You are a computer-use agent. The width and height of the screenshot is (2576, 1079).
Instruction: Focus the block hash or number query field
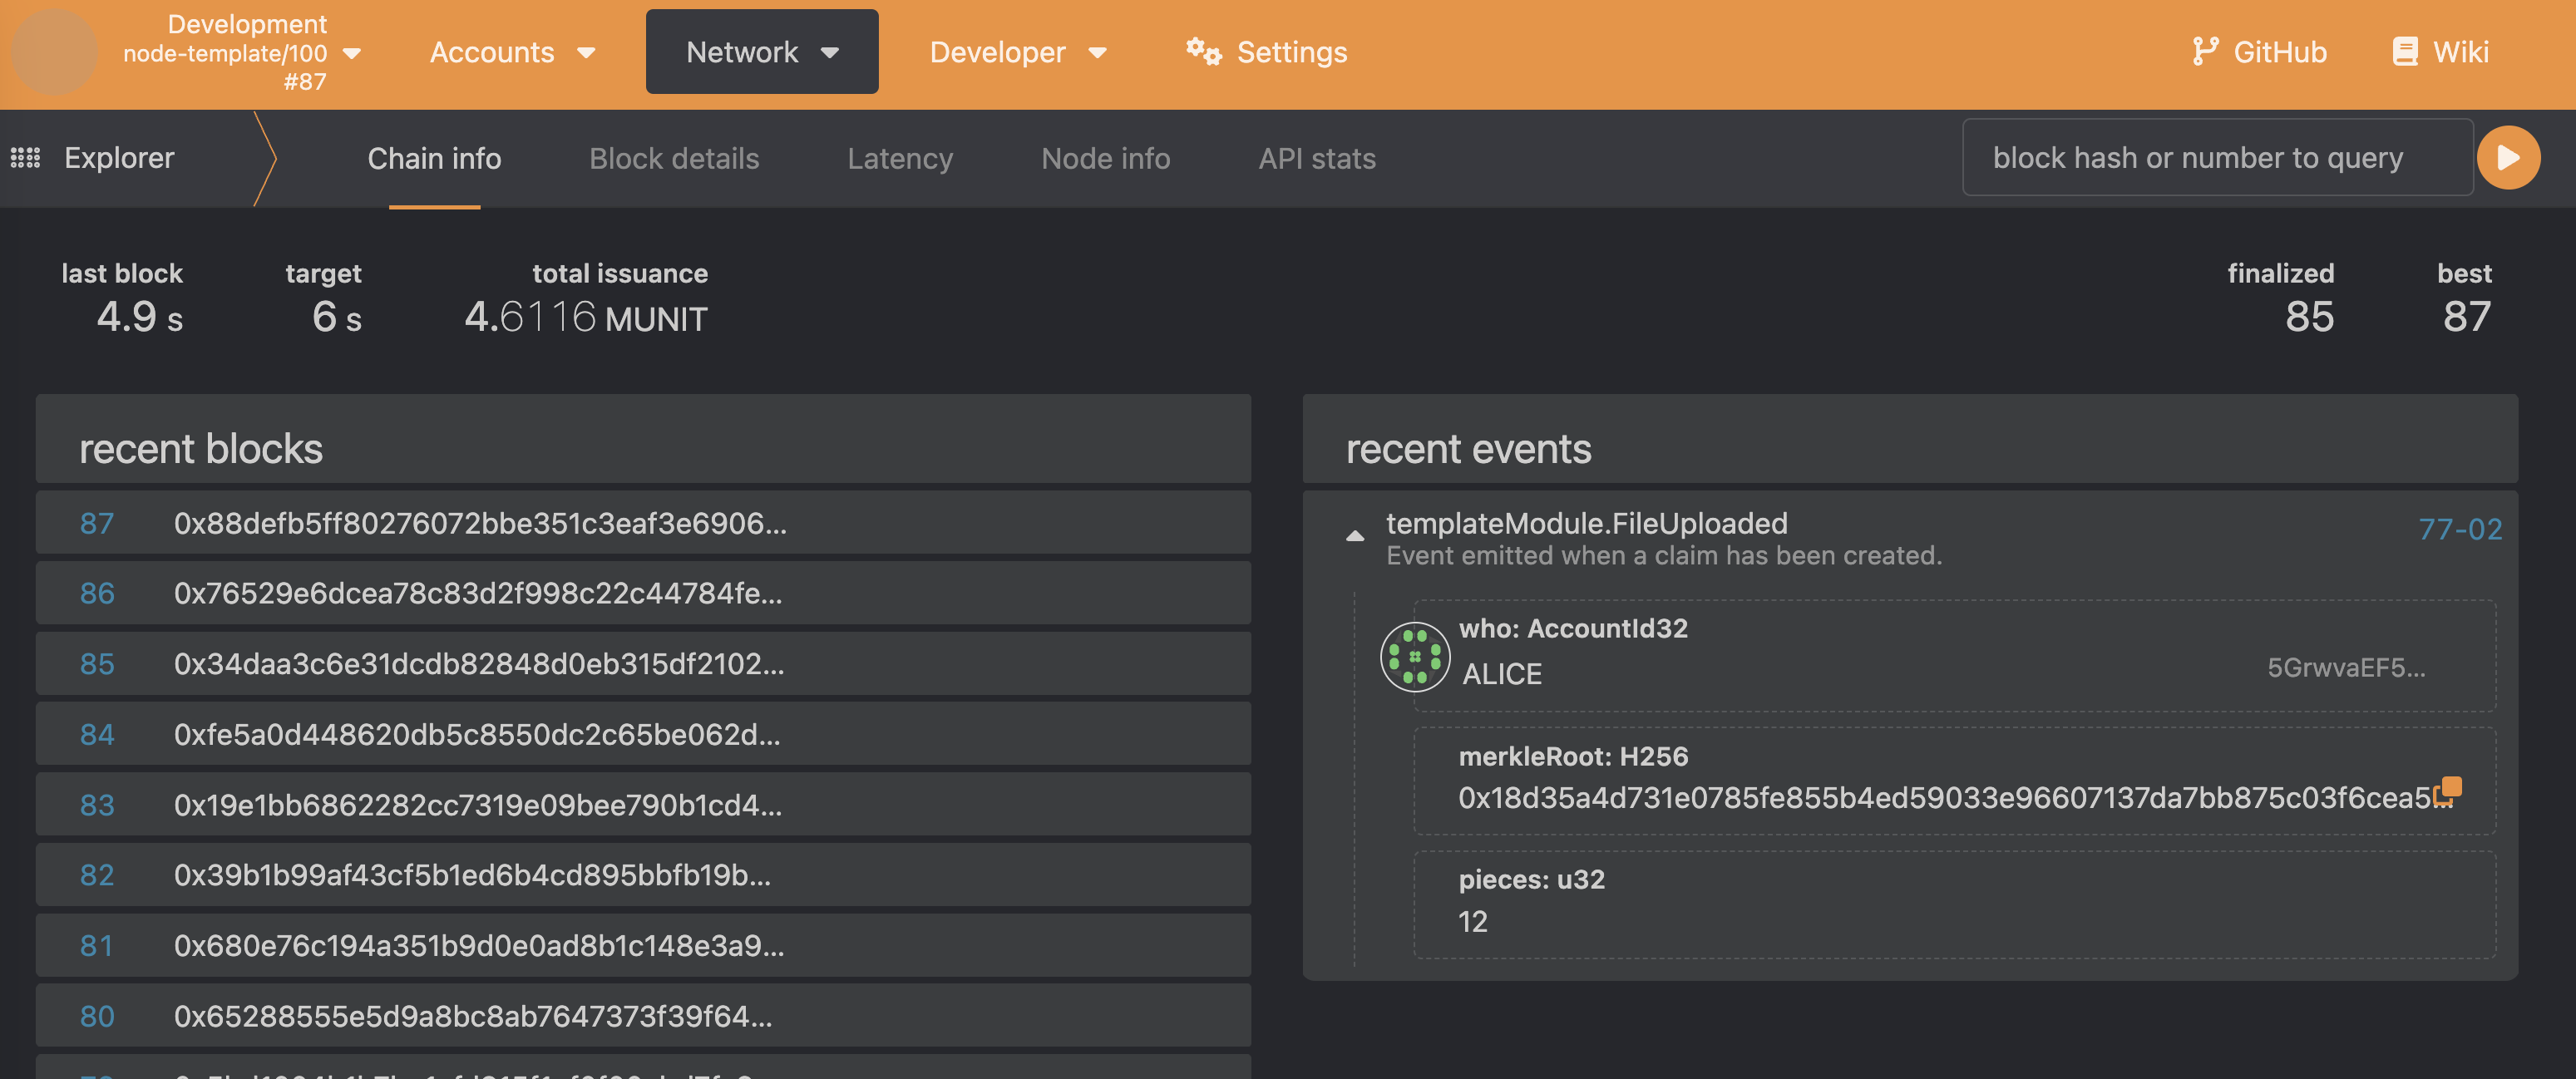tap(2217, 157)
